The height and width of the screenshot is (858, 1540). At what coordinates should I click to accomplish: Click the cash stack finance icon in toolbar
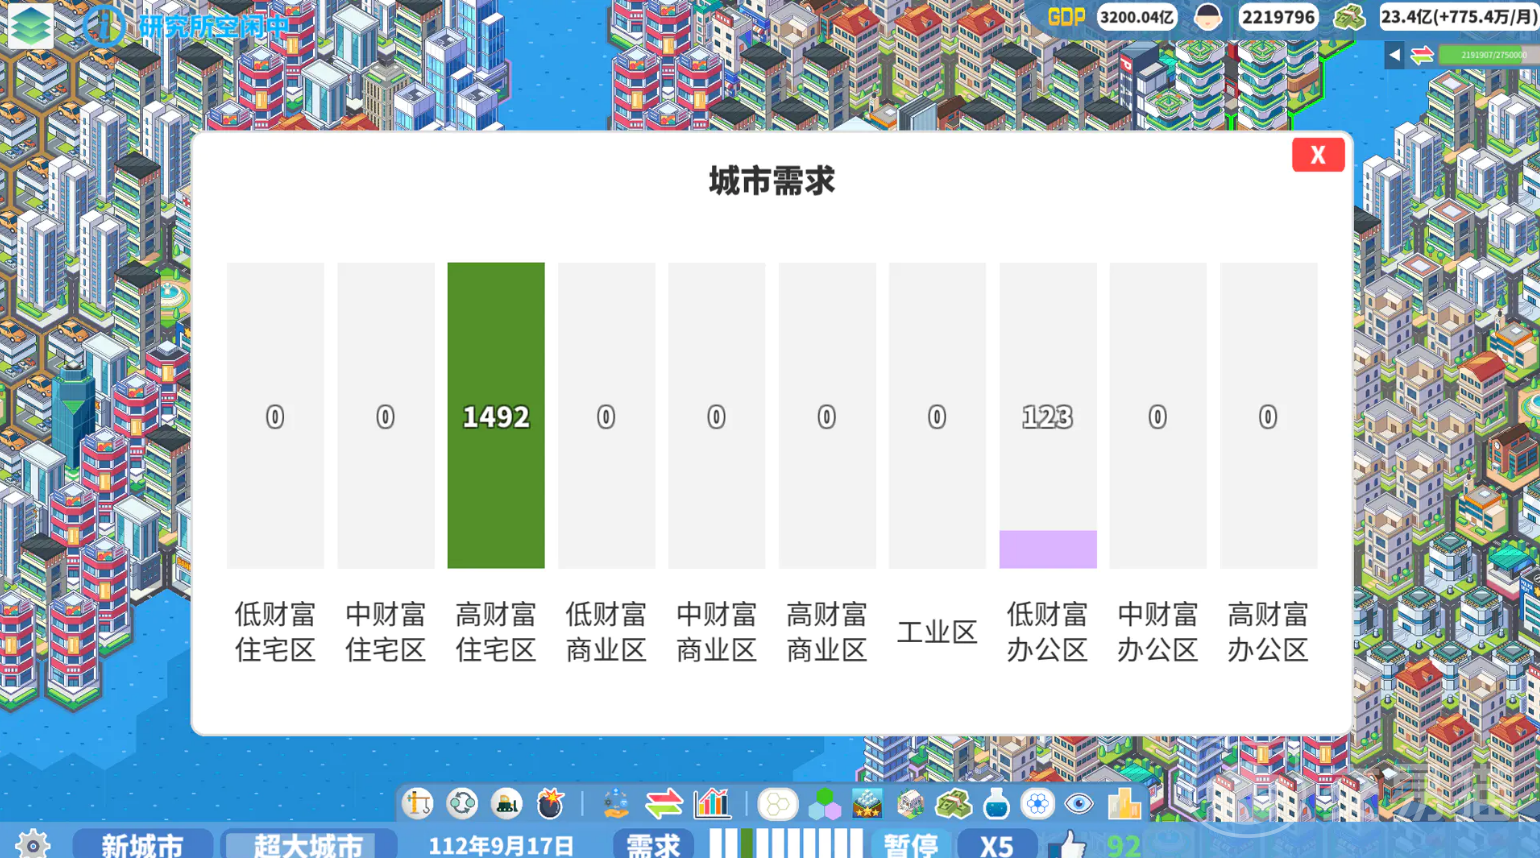pyautogui.click(x=953, y=804)
